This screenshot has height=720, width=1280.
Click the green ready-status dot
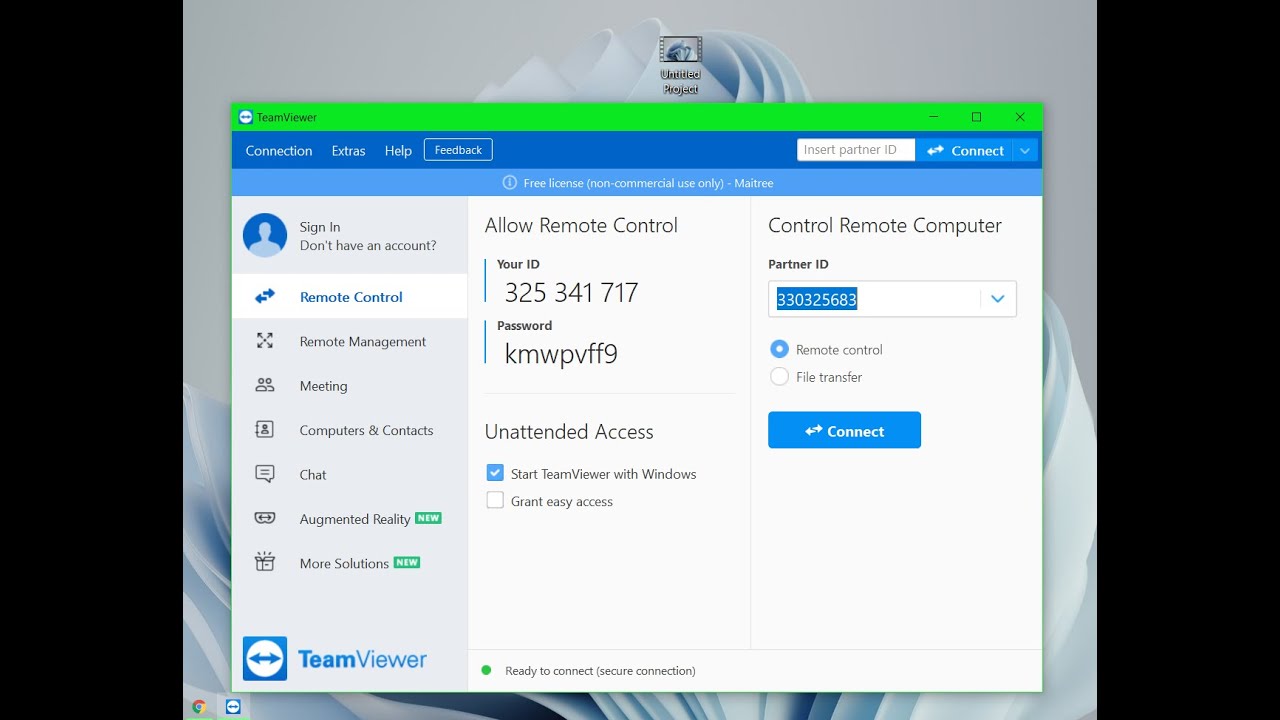point(486,670)
